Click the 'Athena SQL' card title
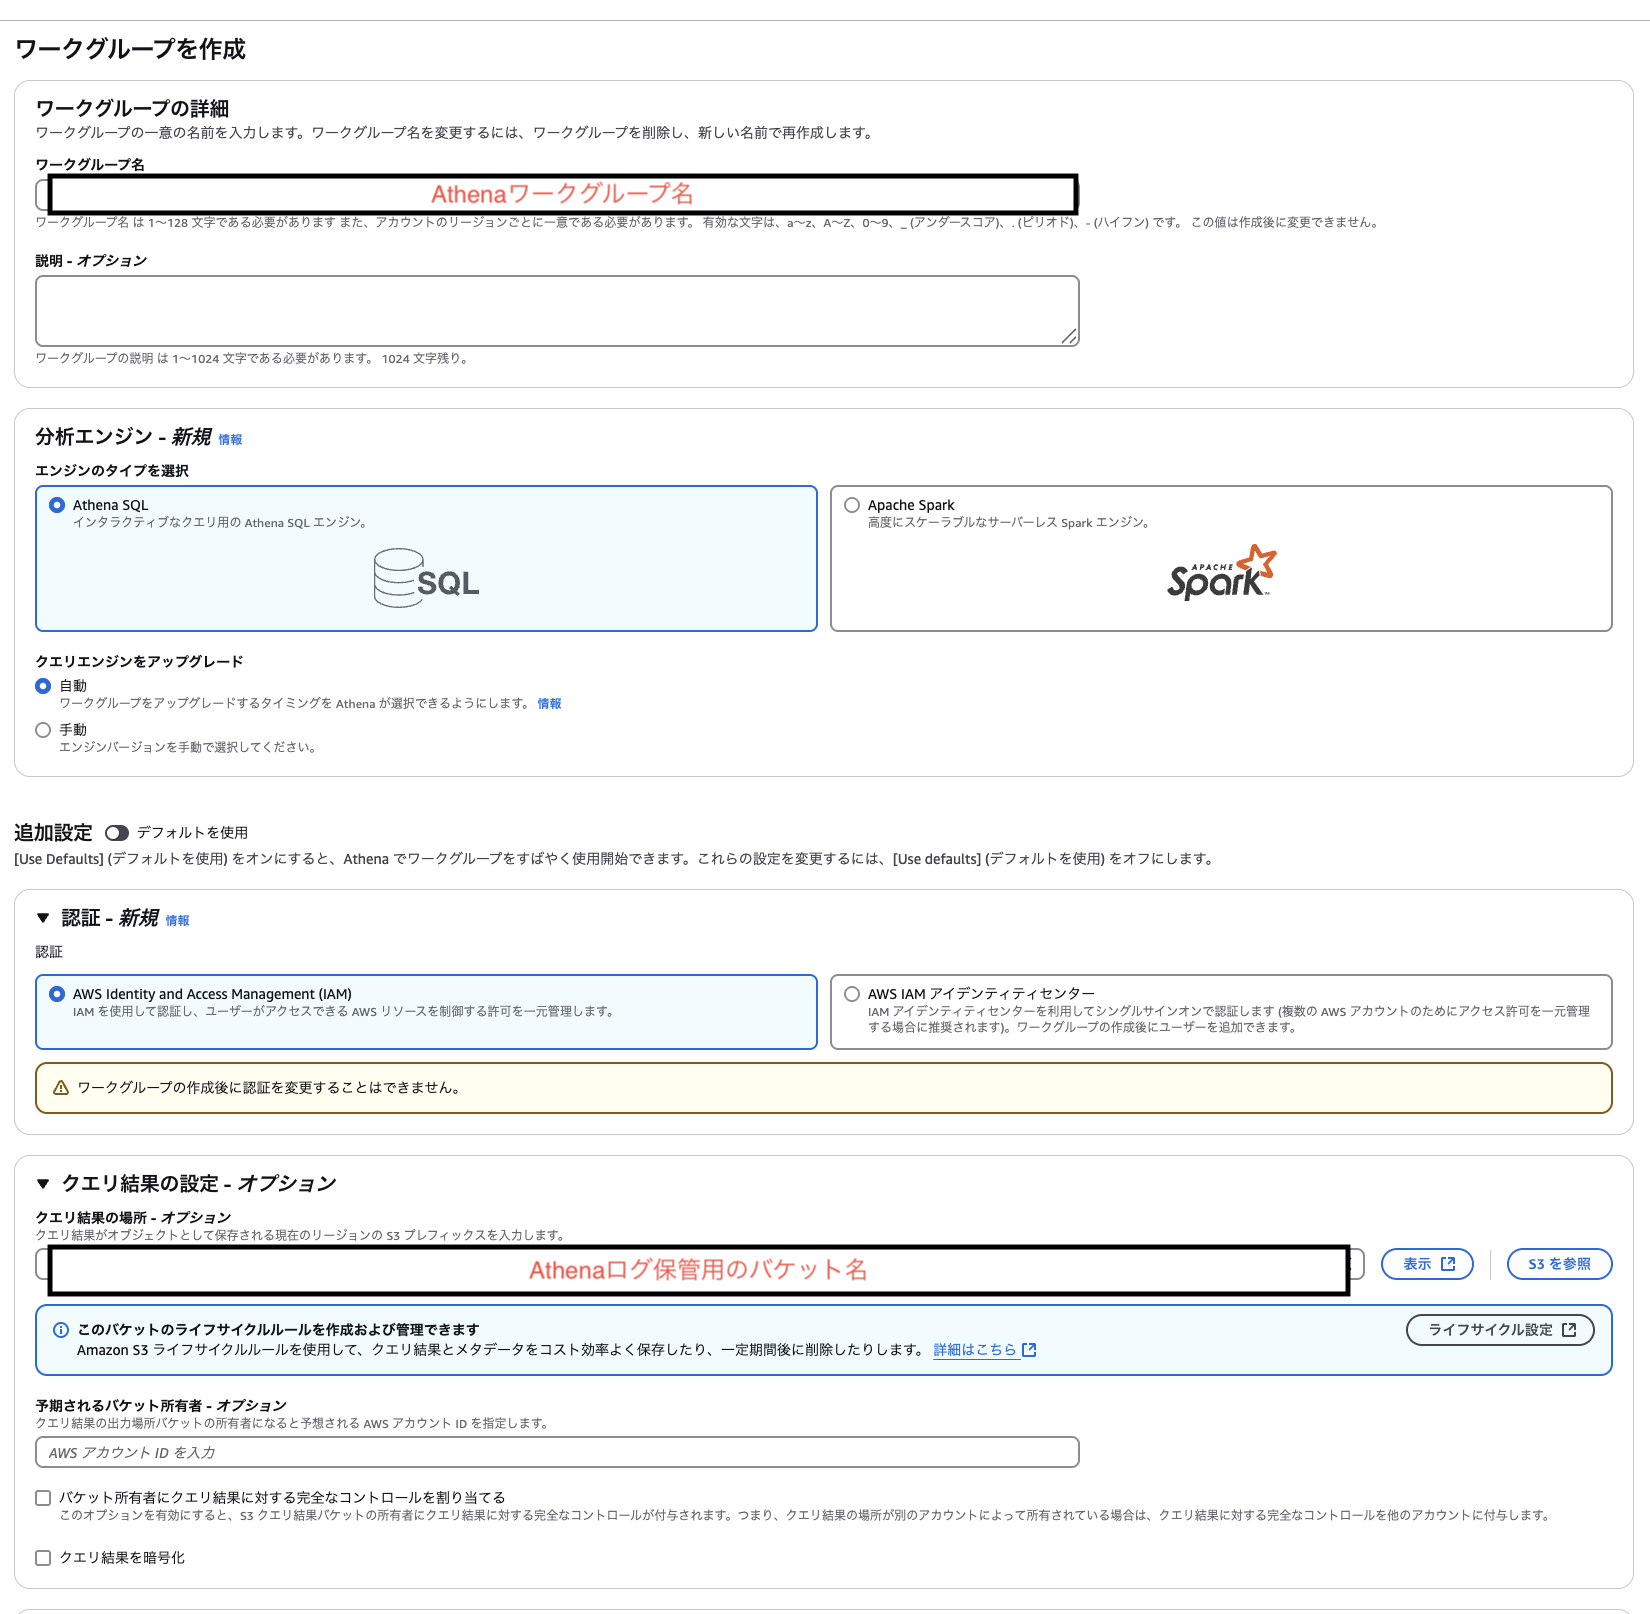This screenshot has height=1614, width=1650. (110, 505)
